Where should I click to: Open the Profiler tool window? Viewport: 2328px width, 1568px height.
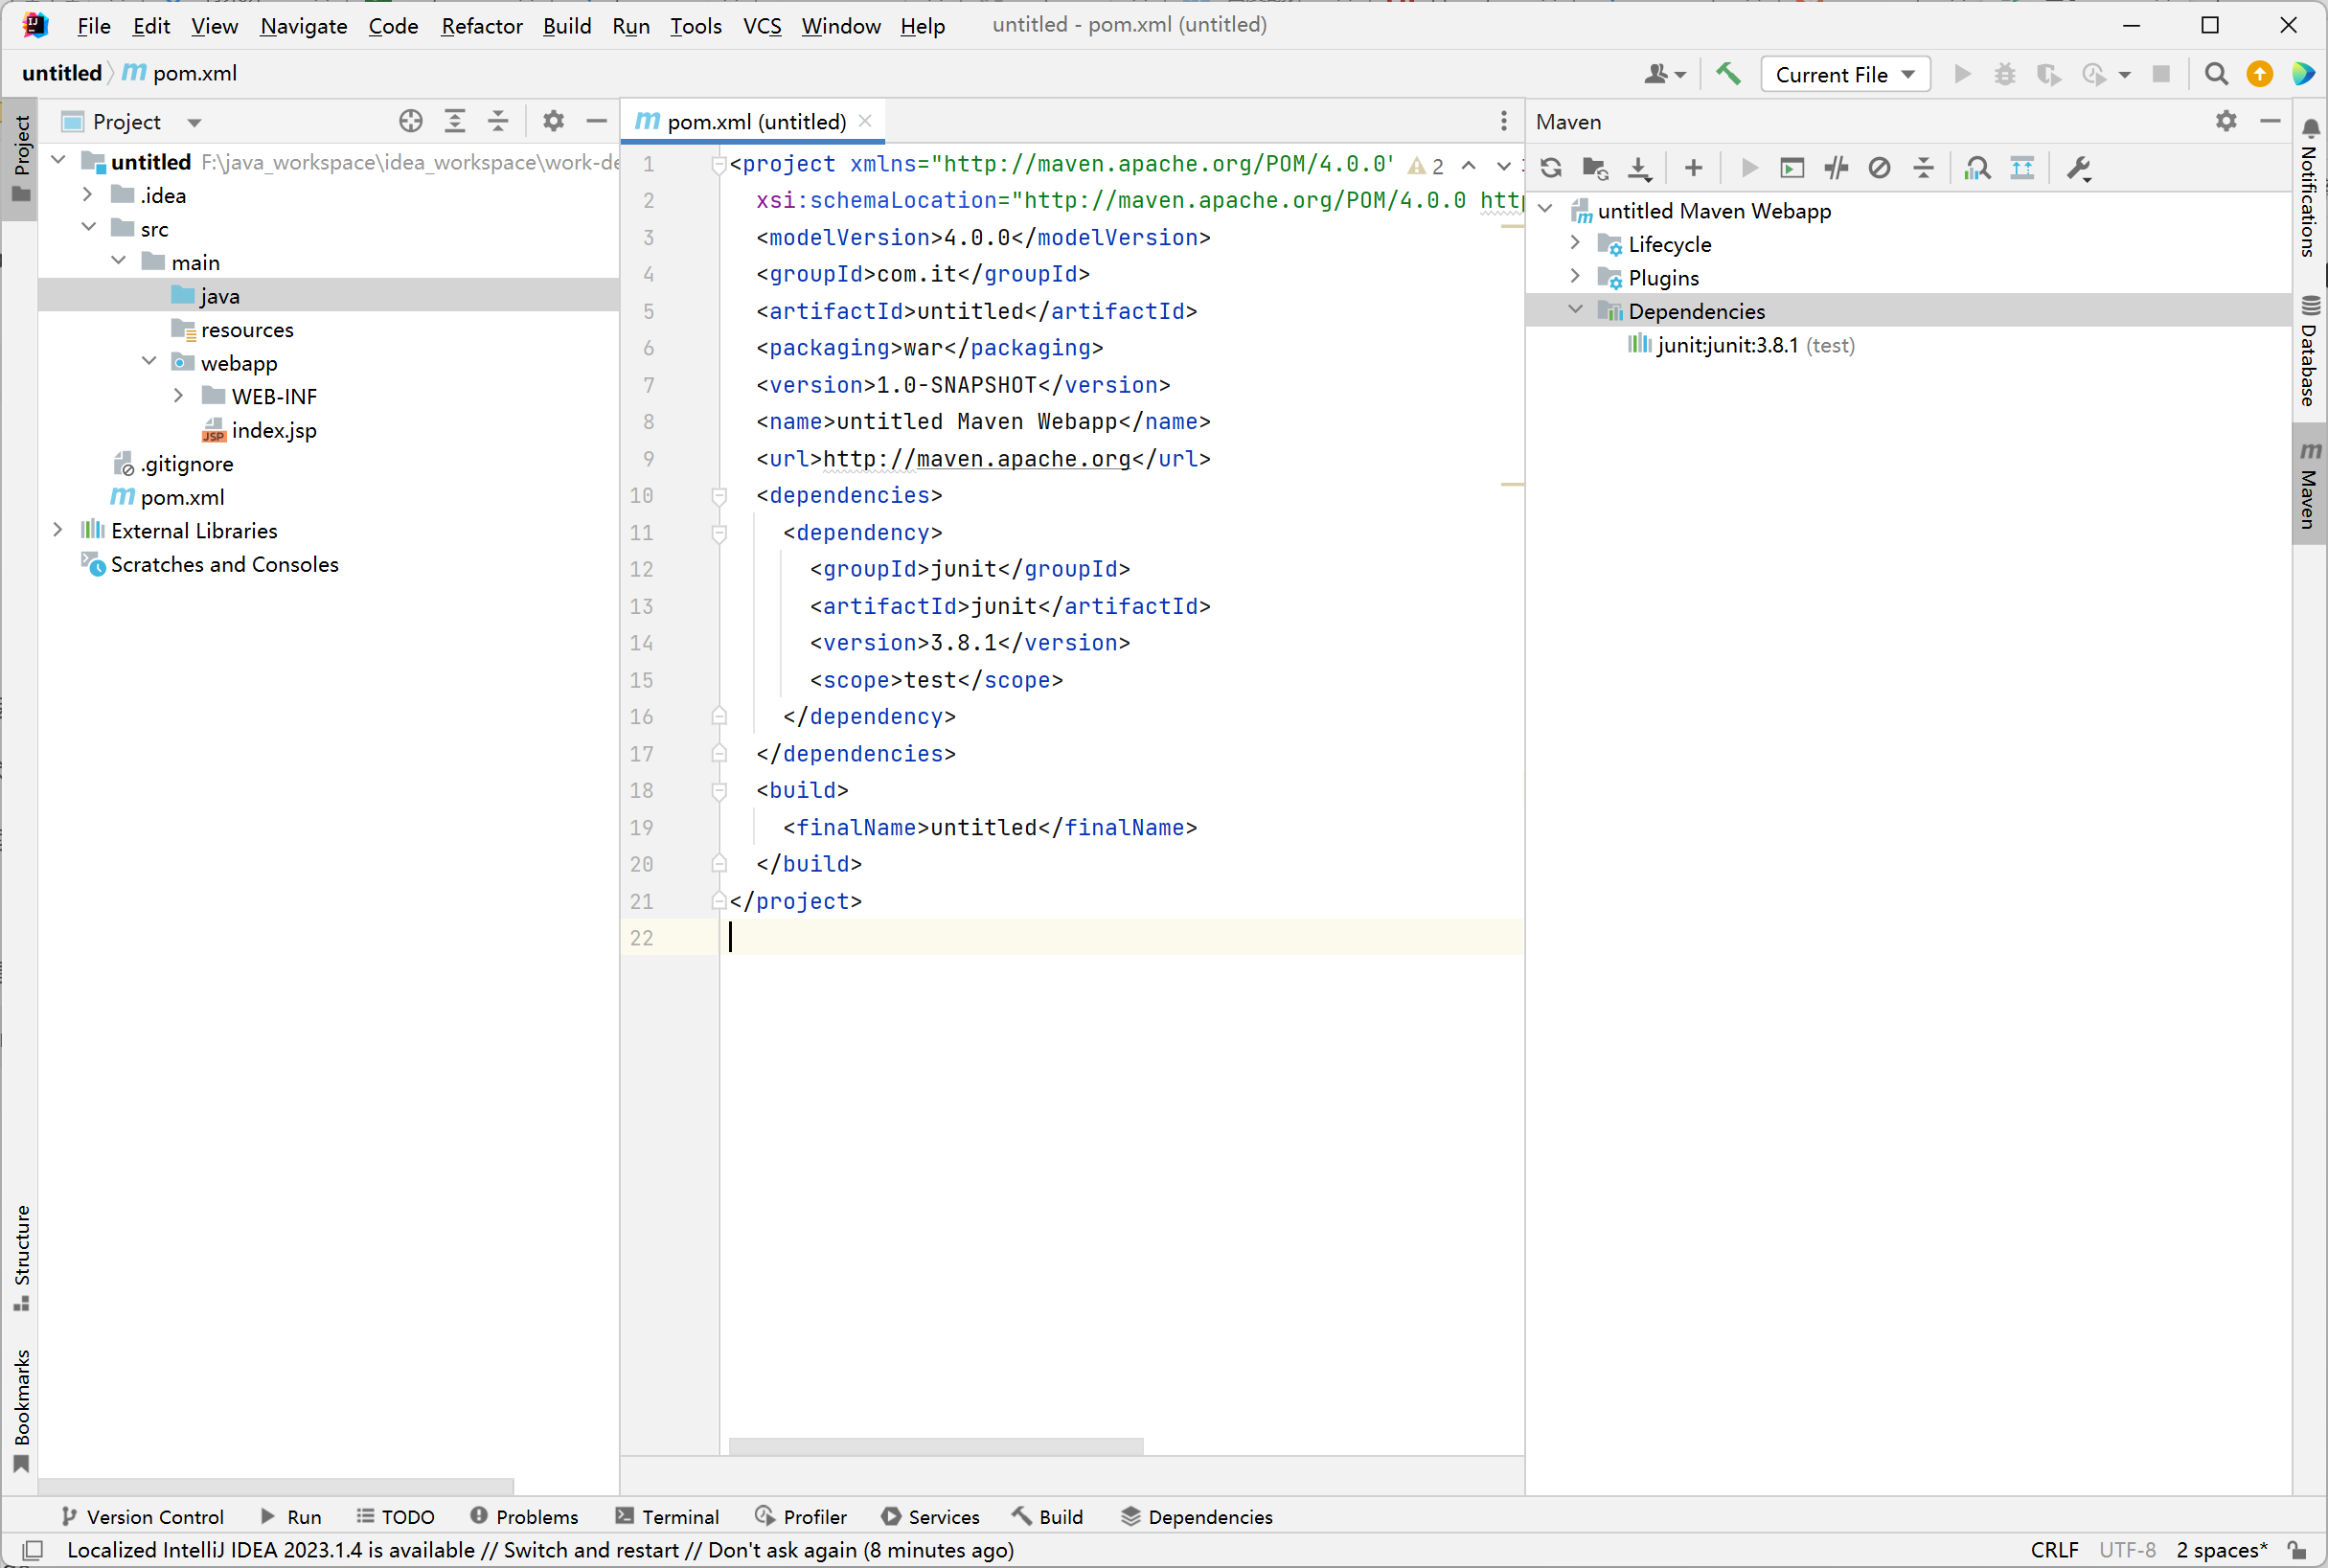801,1516
